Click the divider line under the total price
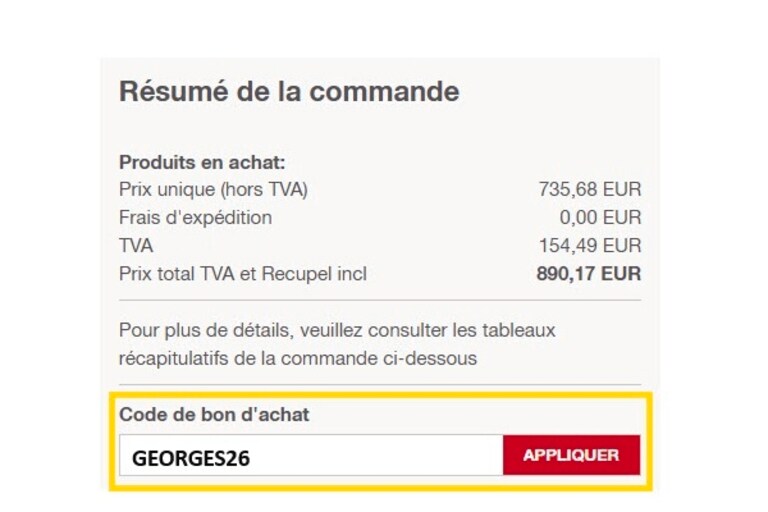 (x=380, y=300)
